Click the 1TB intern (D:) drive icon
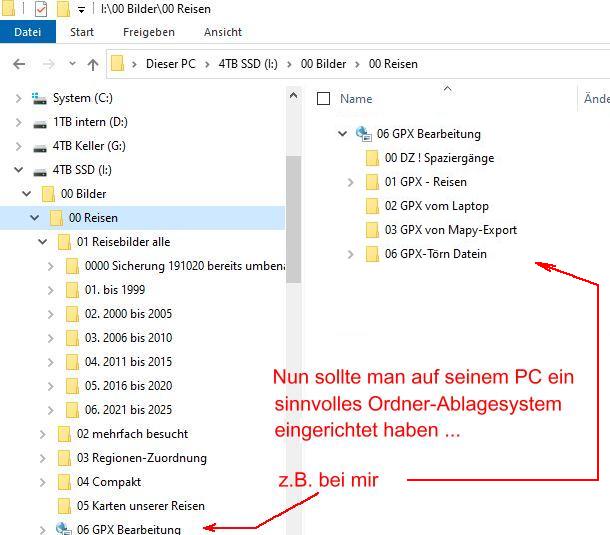 coord(39,122)
